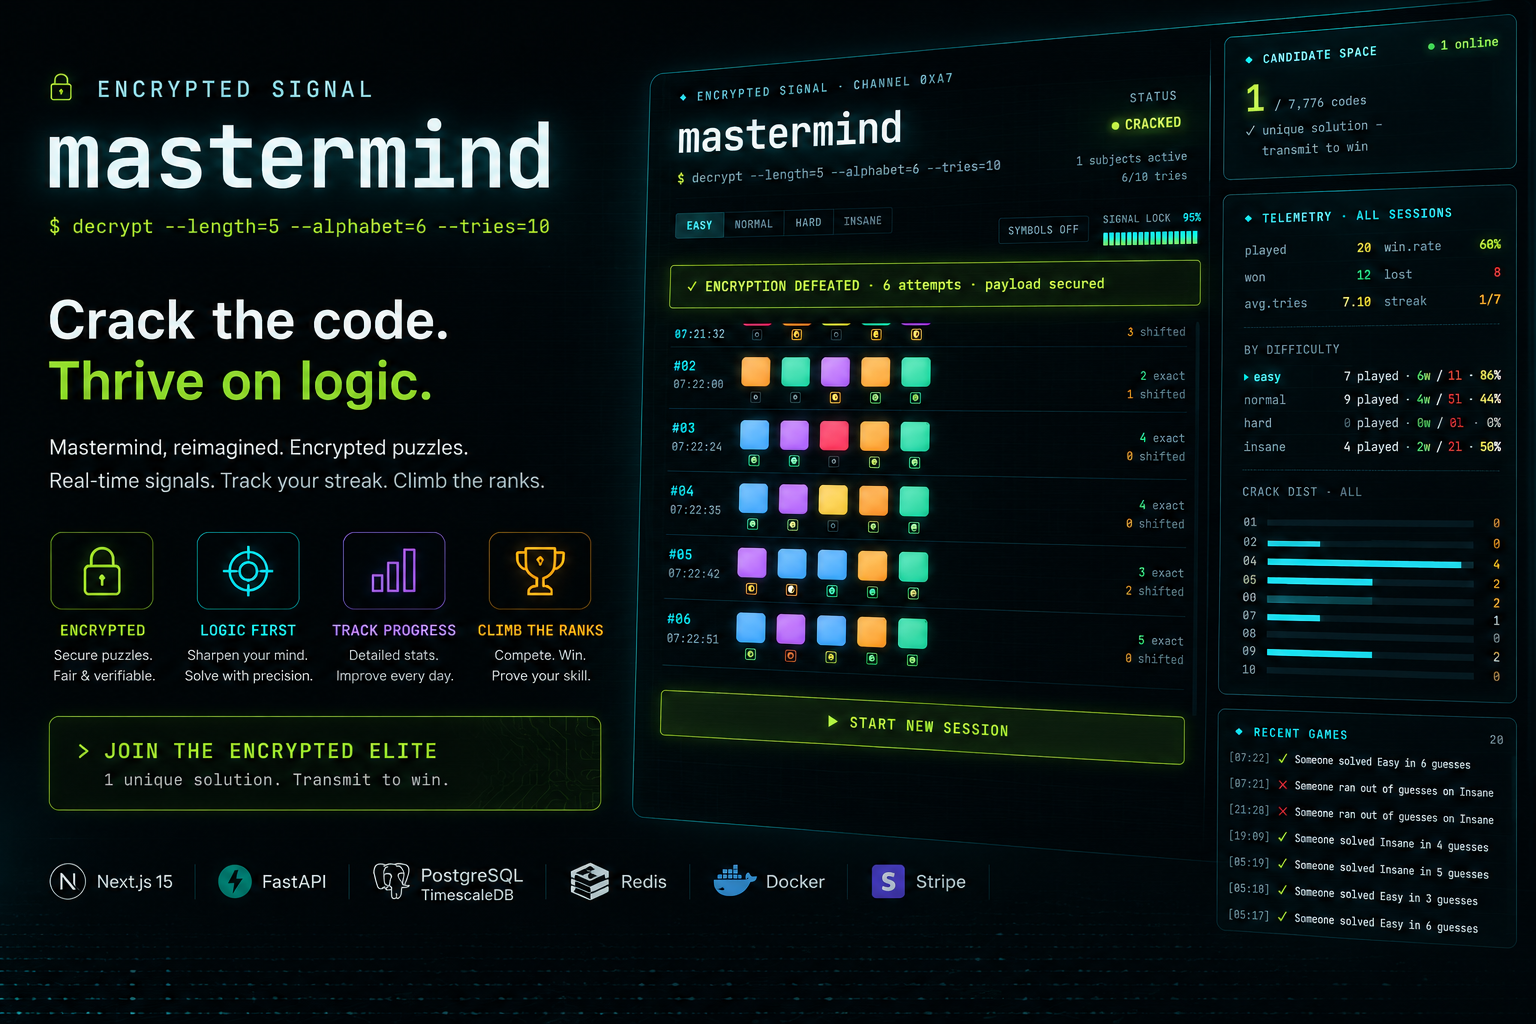Click the SIGNAL LOCK progress bar
The height and width of the screenshot is (1024, 1536).
point(1150,238)
